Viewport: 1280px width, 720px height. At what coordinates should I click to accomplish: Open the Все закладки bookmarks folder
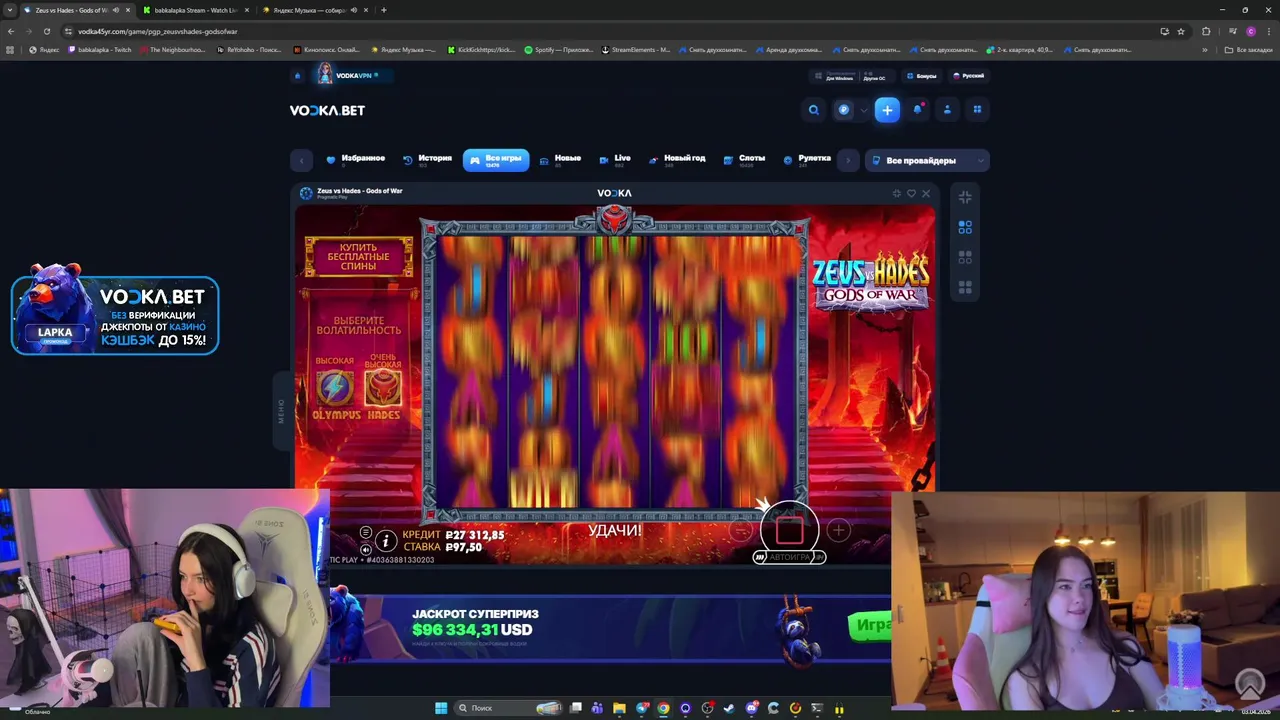point(1250,50)
